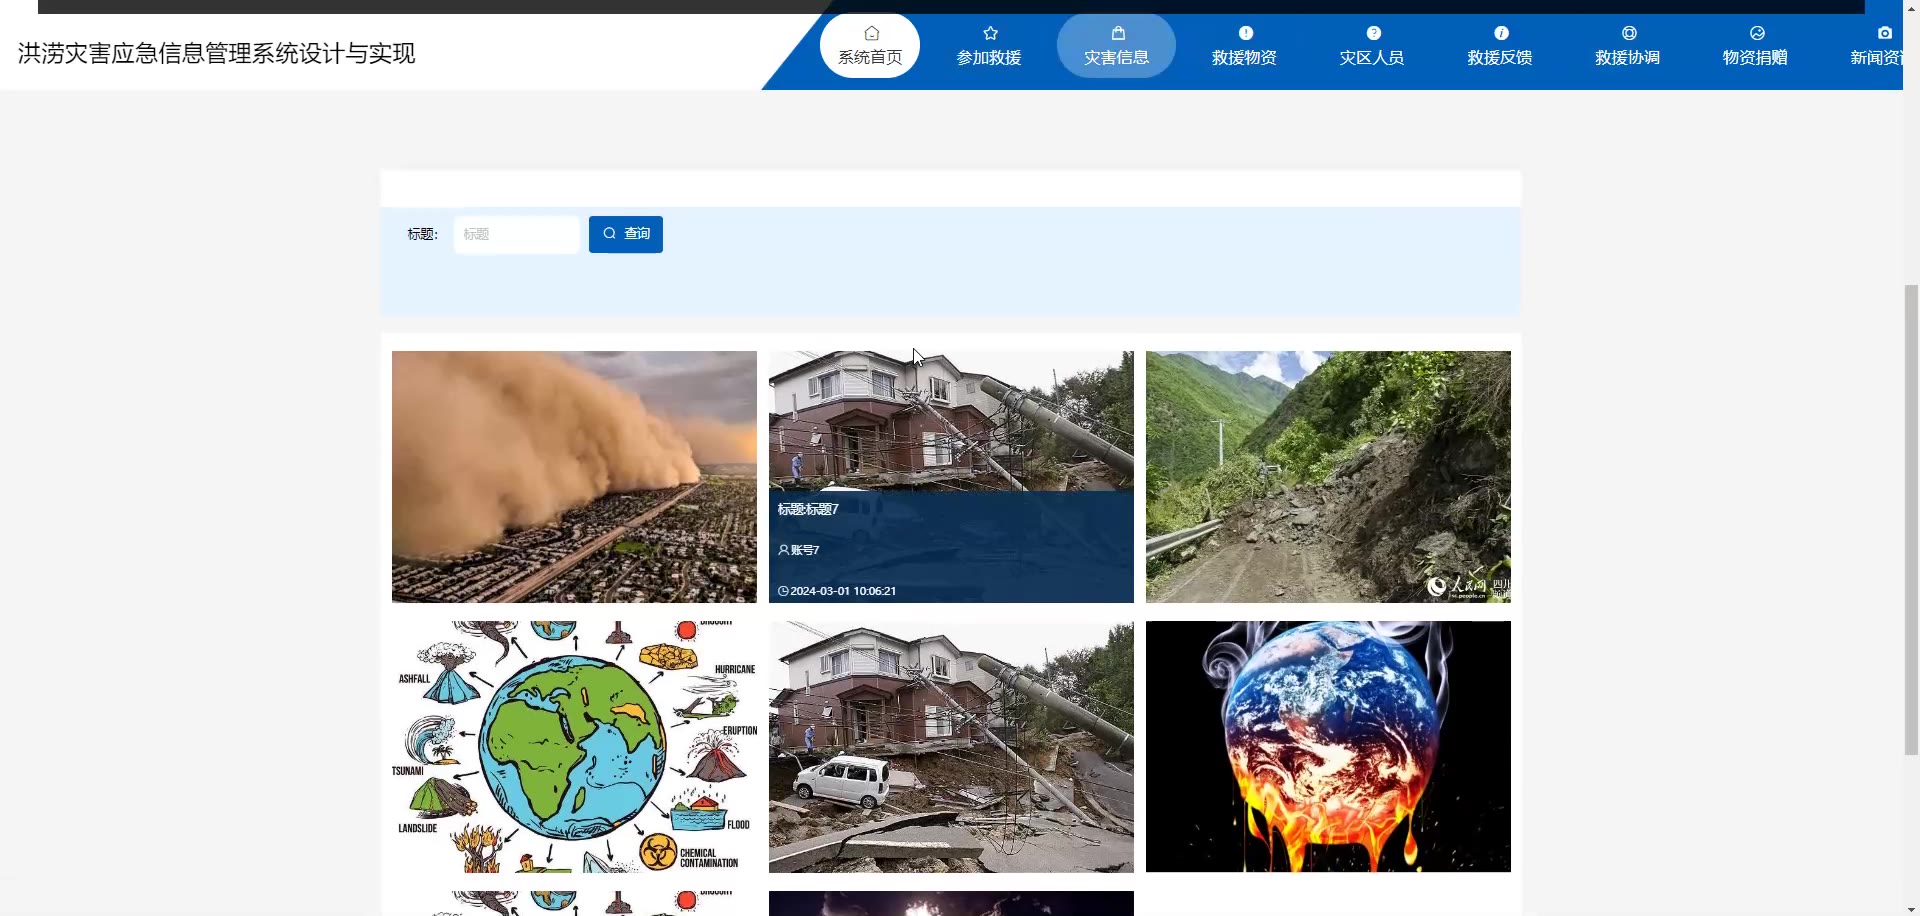Screen dimensions: 1920x916
Task: Open the burning melting earth thumbnail
Action: 1328,746
